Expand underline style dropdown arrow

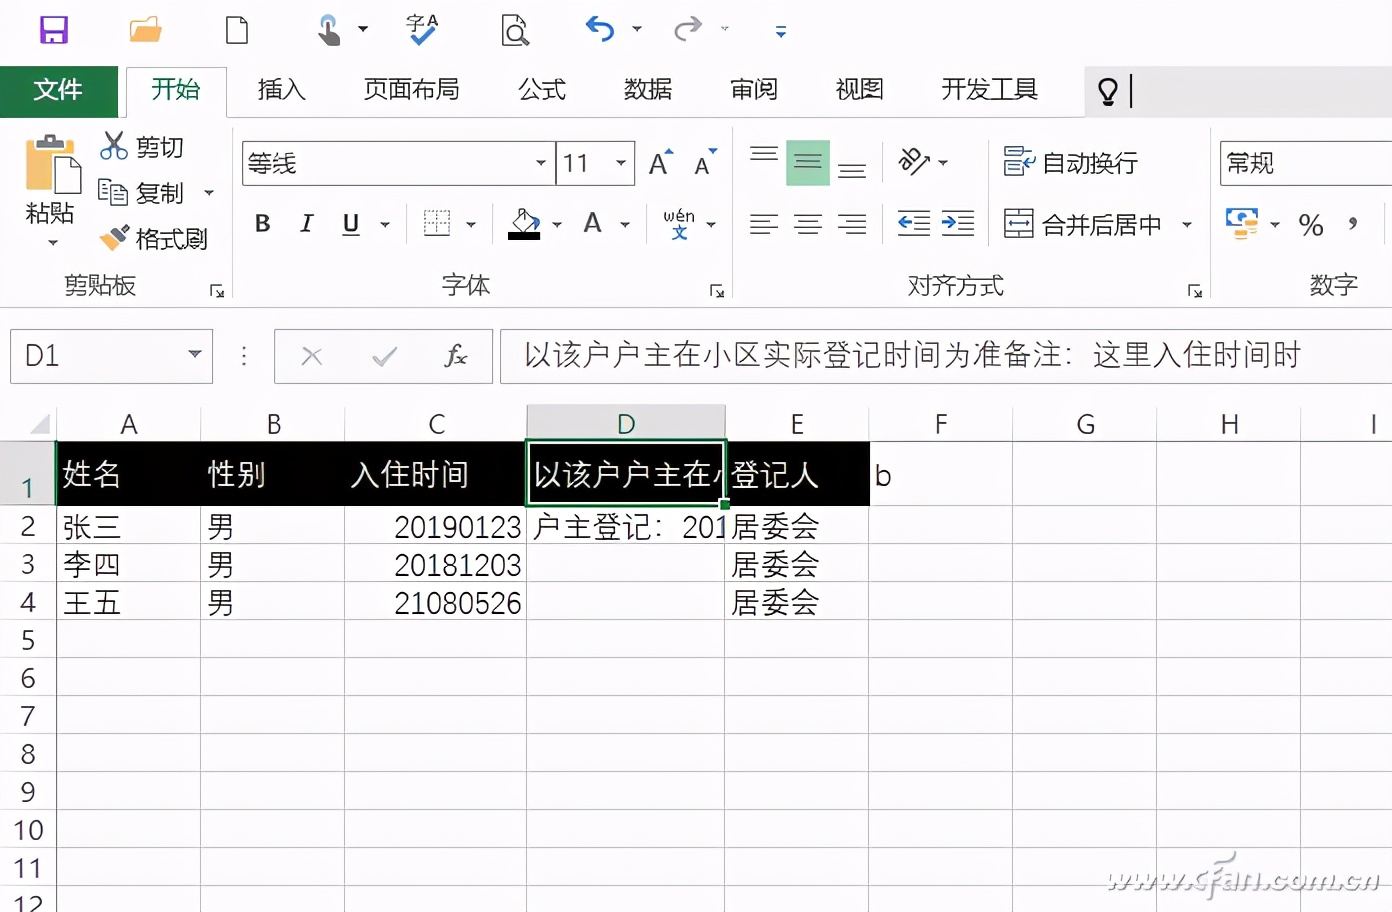(385, 225)
